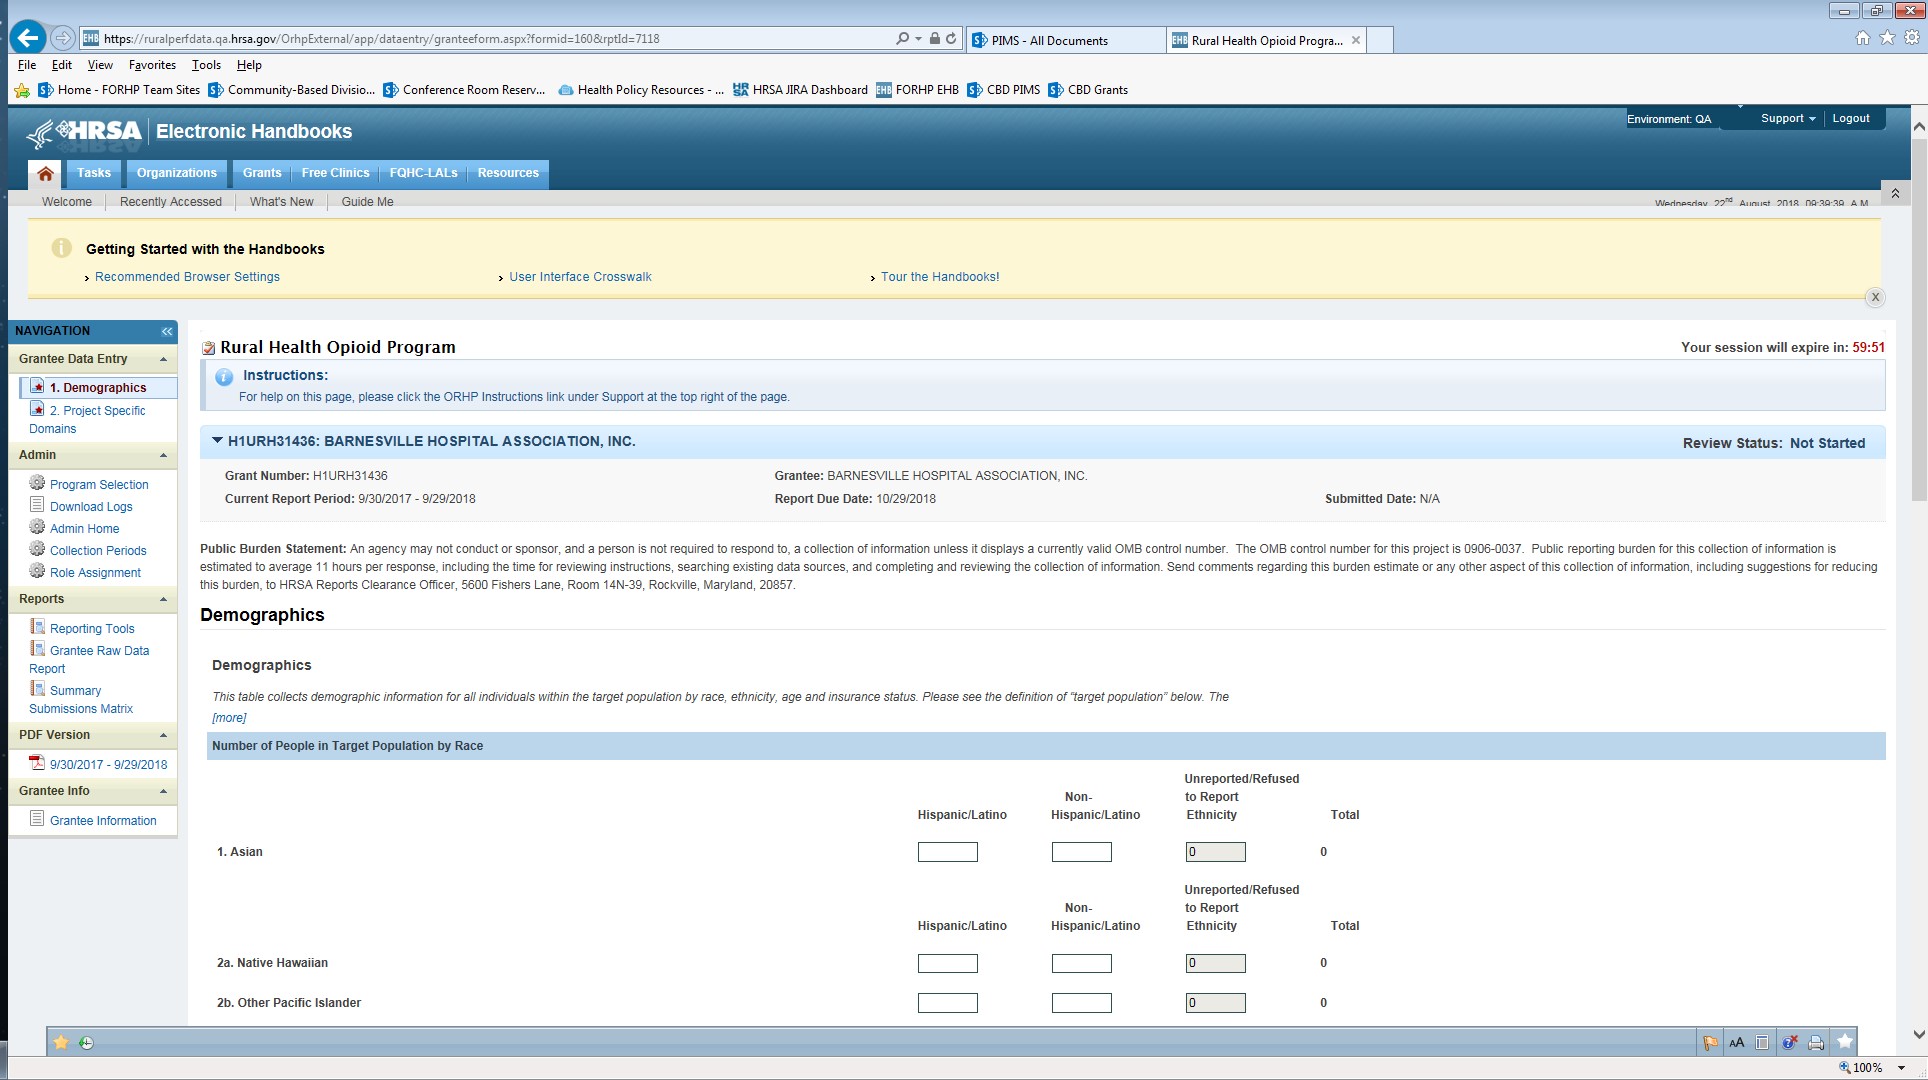The width and height of the screenshot is (1928, 1080).
Task: Collapse the navigation panel with double arrows
Action: click(166, 331)
